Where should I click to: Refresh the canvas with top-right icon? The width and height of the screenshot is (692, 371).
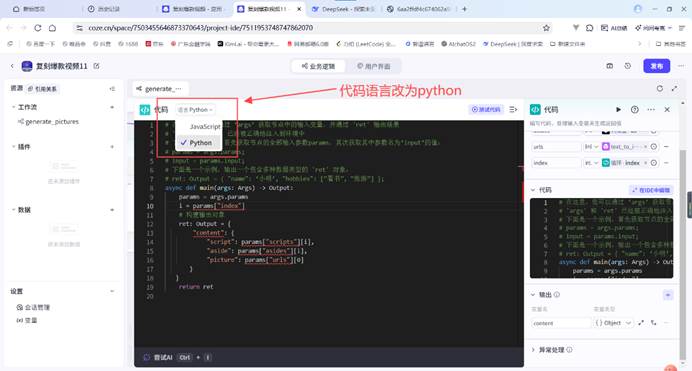659,89
